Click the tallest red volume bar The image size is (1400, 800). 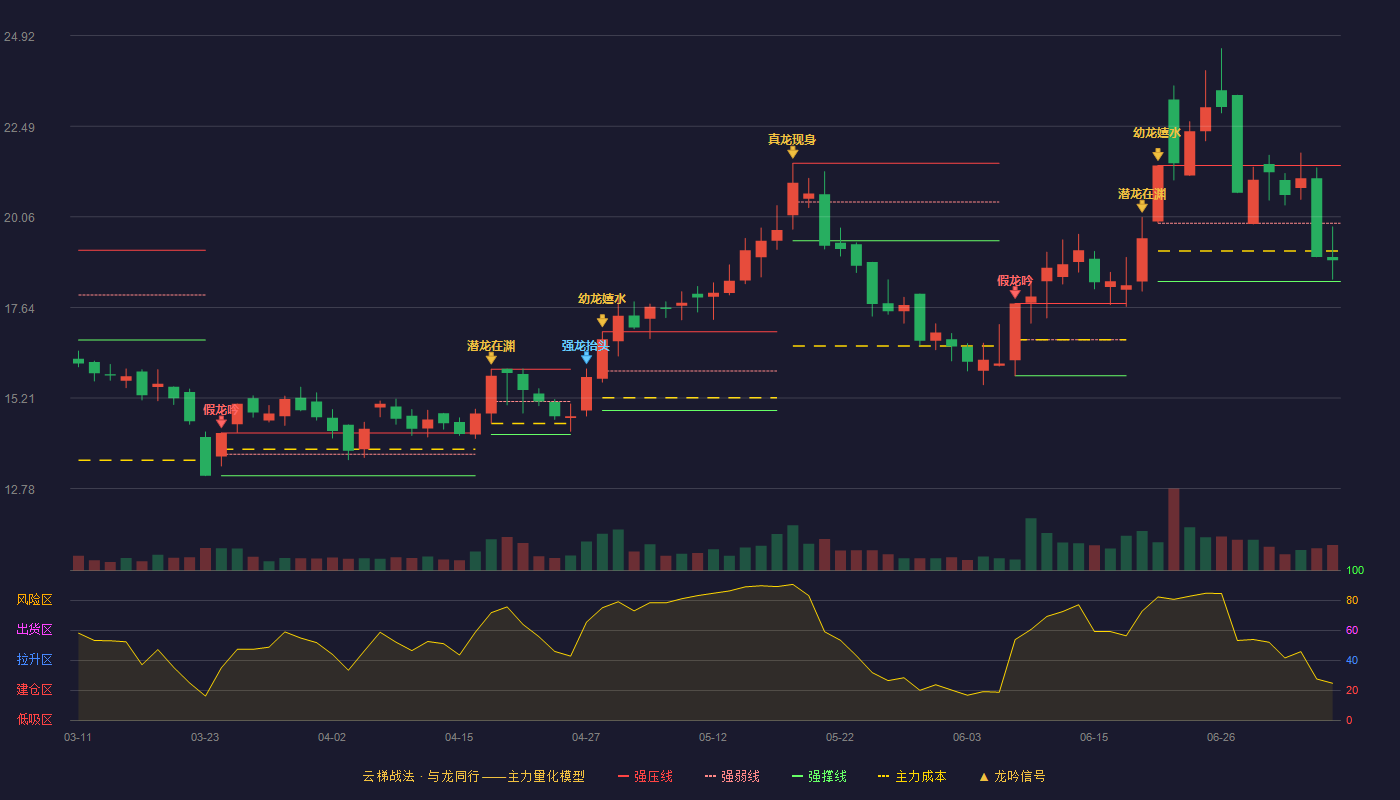(x=1173, y=529)
